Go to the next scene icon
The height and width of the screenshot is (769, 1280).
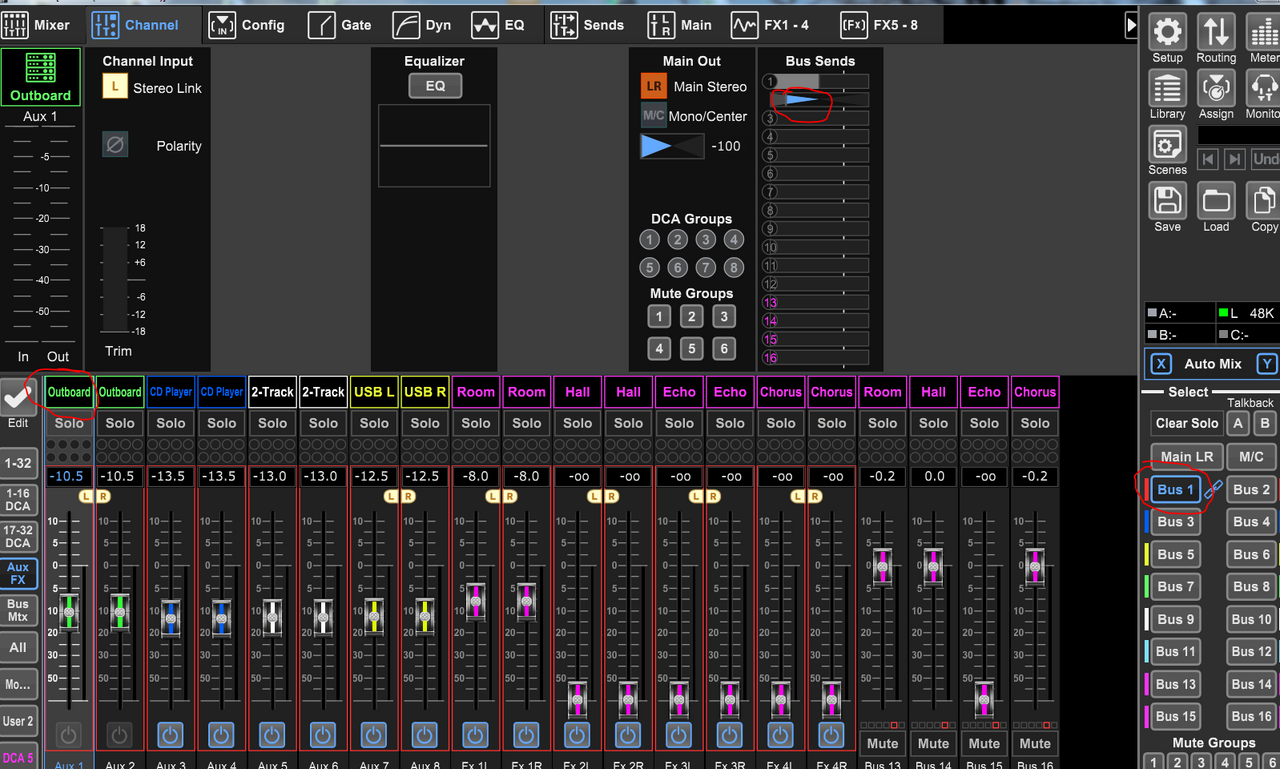[x=1235, y=159]
